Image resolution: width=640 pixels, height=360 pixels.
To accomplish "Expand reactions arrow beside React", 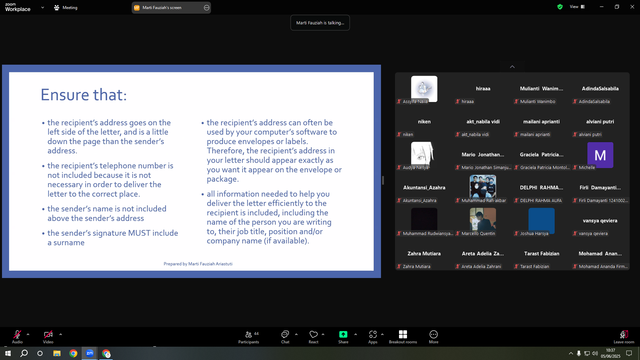I will click(x=323, y=334).
